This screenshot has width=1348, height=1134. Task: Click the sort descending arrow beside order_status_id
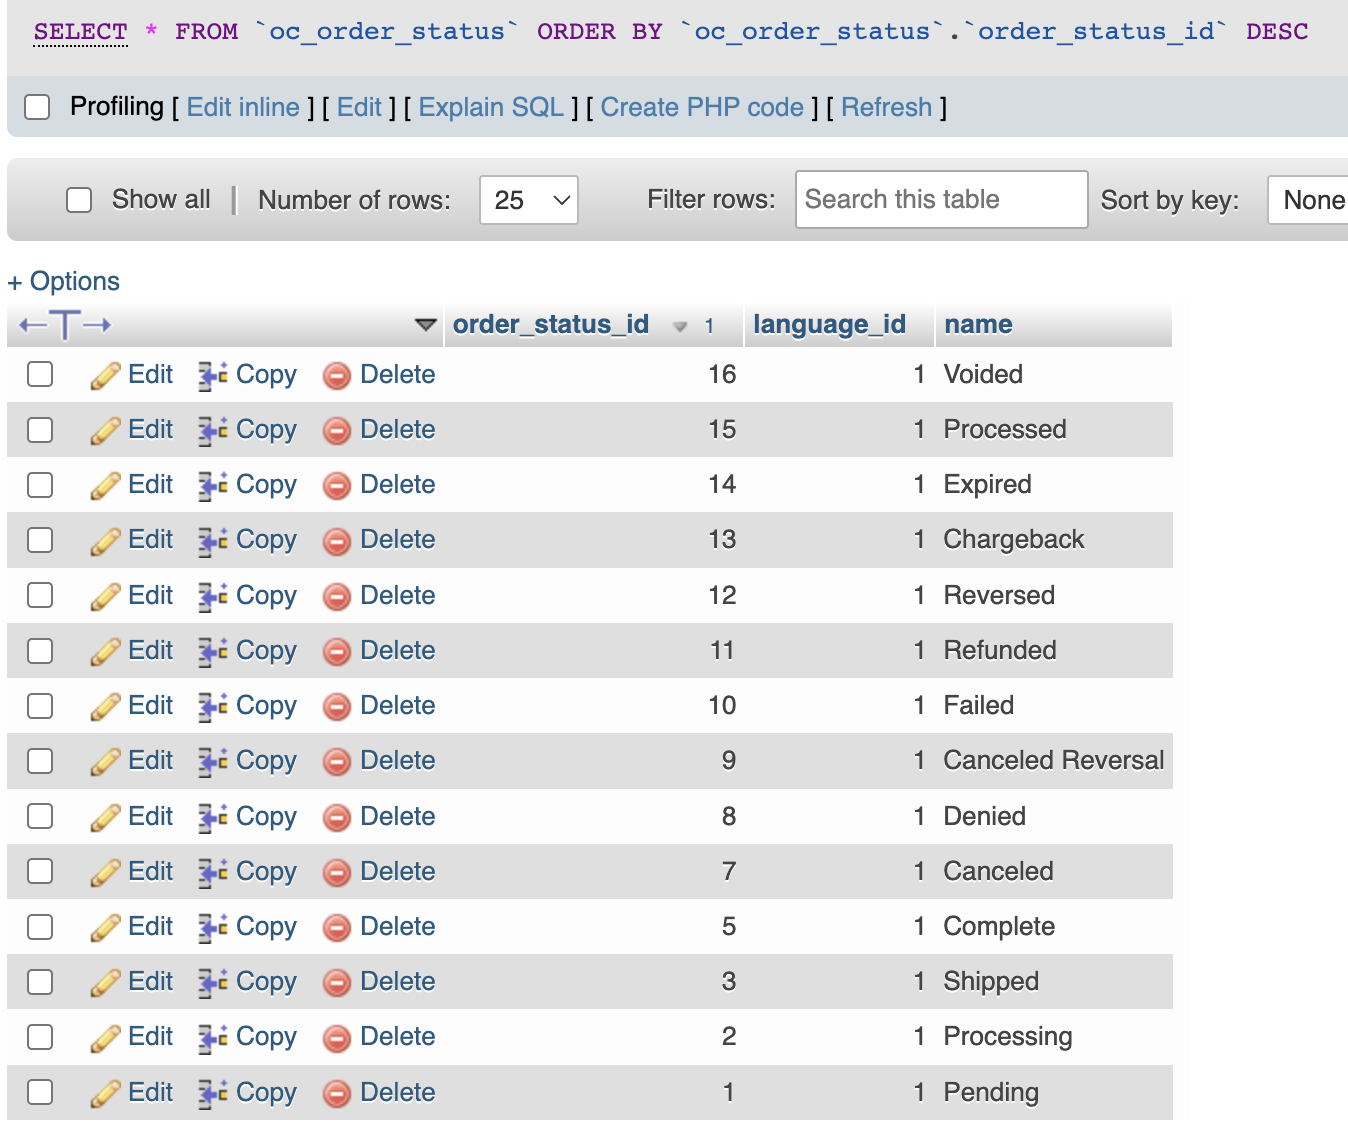(680, 326)
